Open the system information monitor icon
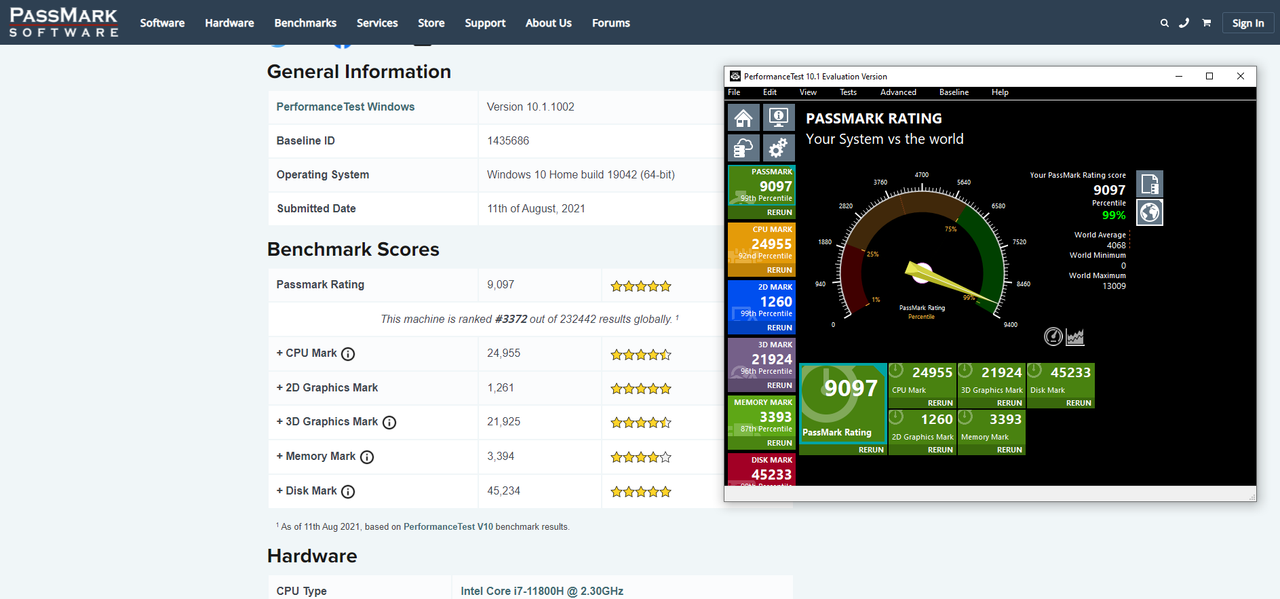Screen dimensions: 1280x599 pyautogui.click(x=779, y=118)
